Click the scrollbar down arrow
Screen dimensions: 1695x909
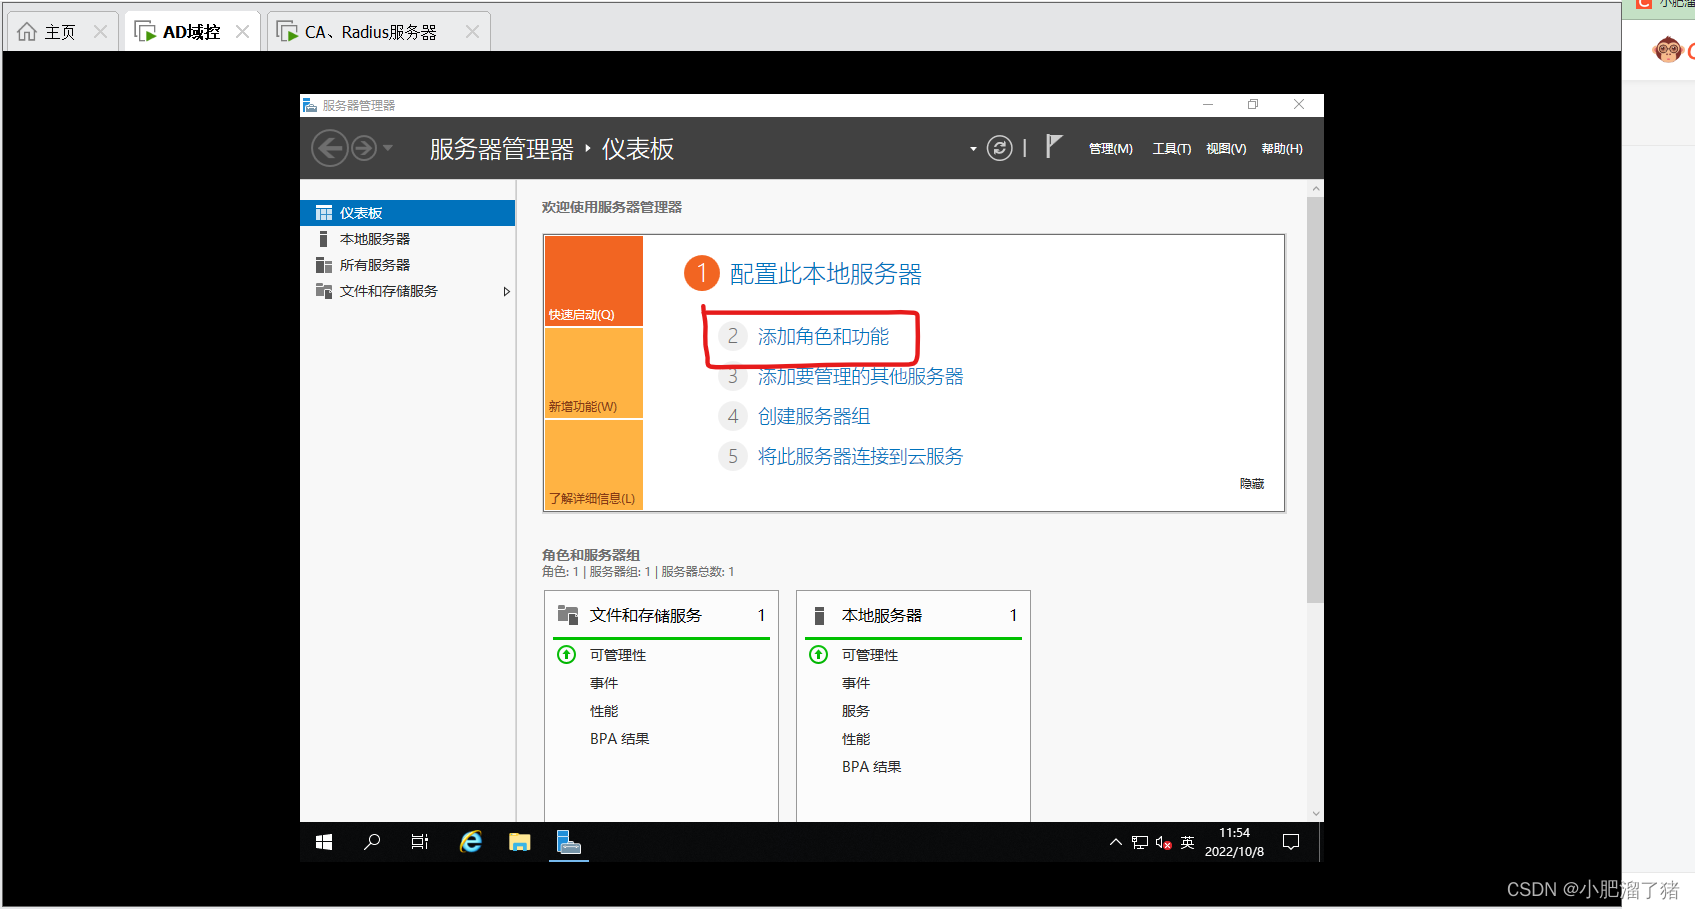click(x=1316, y=814)
